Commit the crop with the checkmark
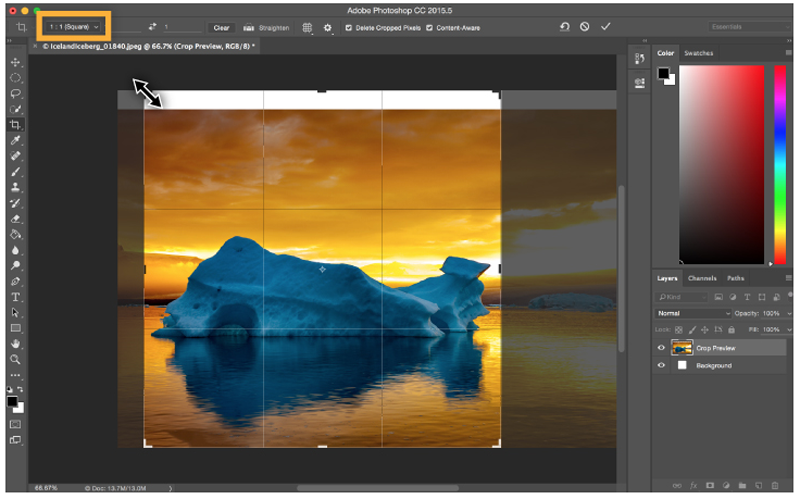Screen dimensions: 800x499 (x=605, y=27)
